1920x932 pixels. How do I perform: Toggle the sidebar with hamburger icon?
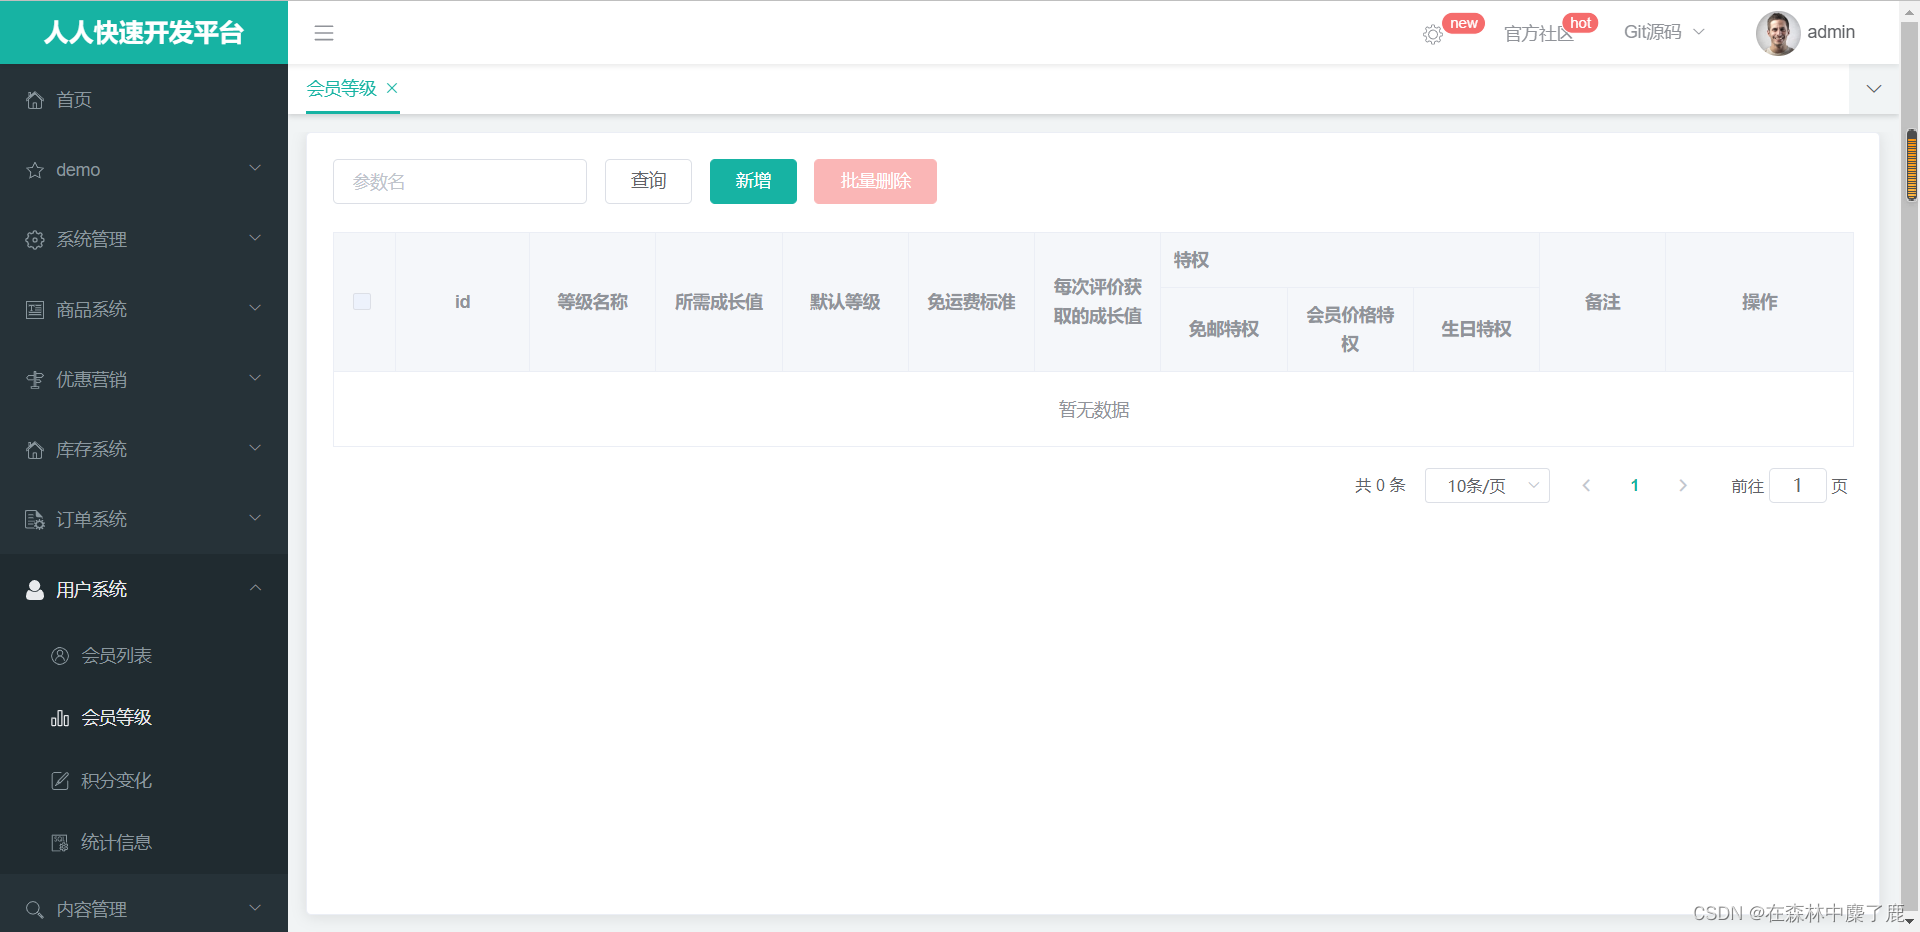click(x=324, y=33)
